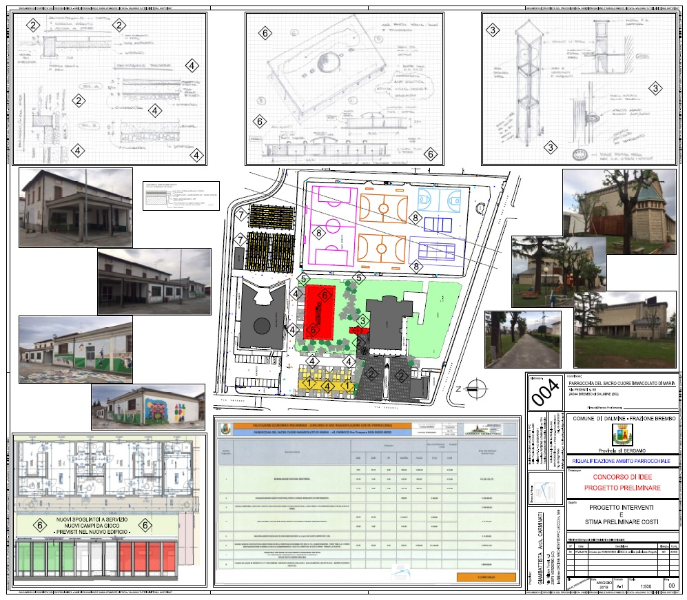Select the upper blue volleyball court
Image resolution: width=687 pixels, height=600 pixels.
coord(438,225)
